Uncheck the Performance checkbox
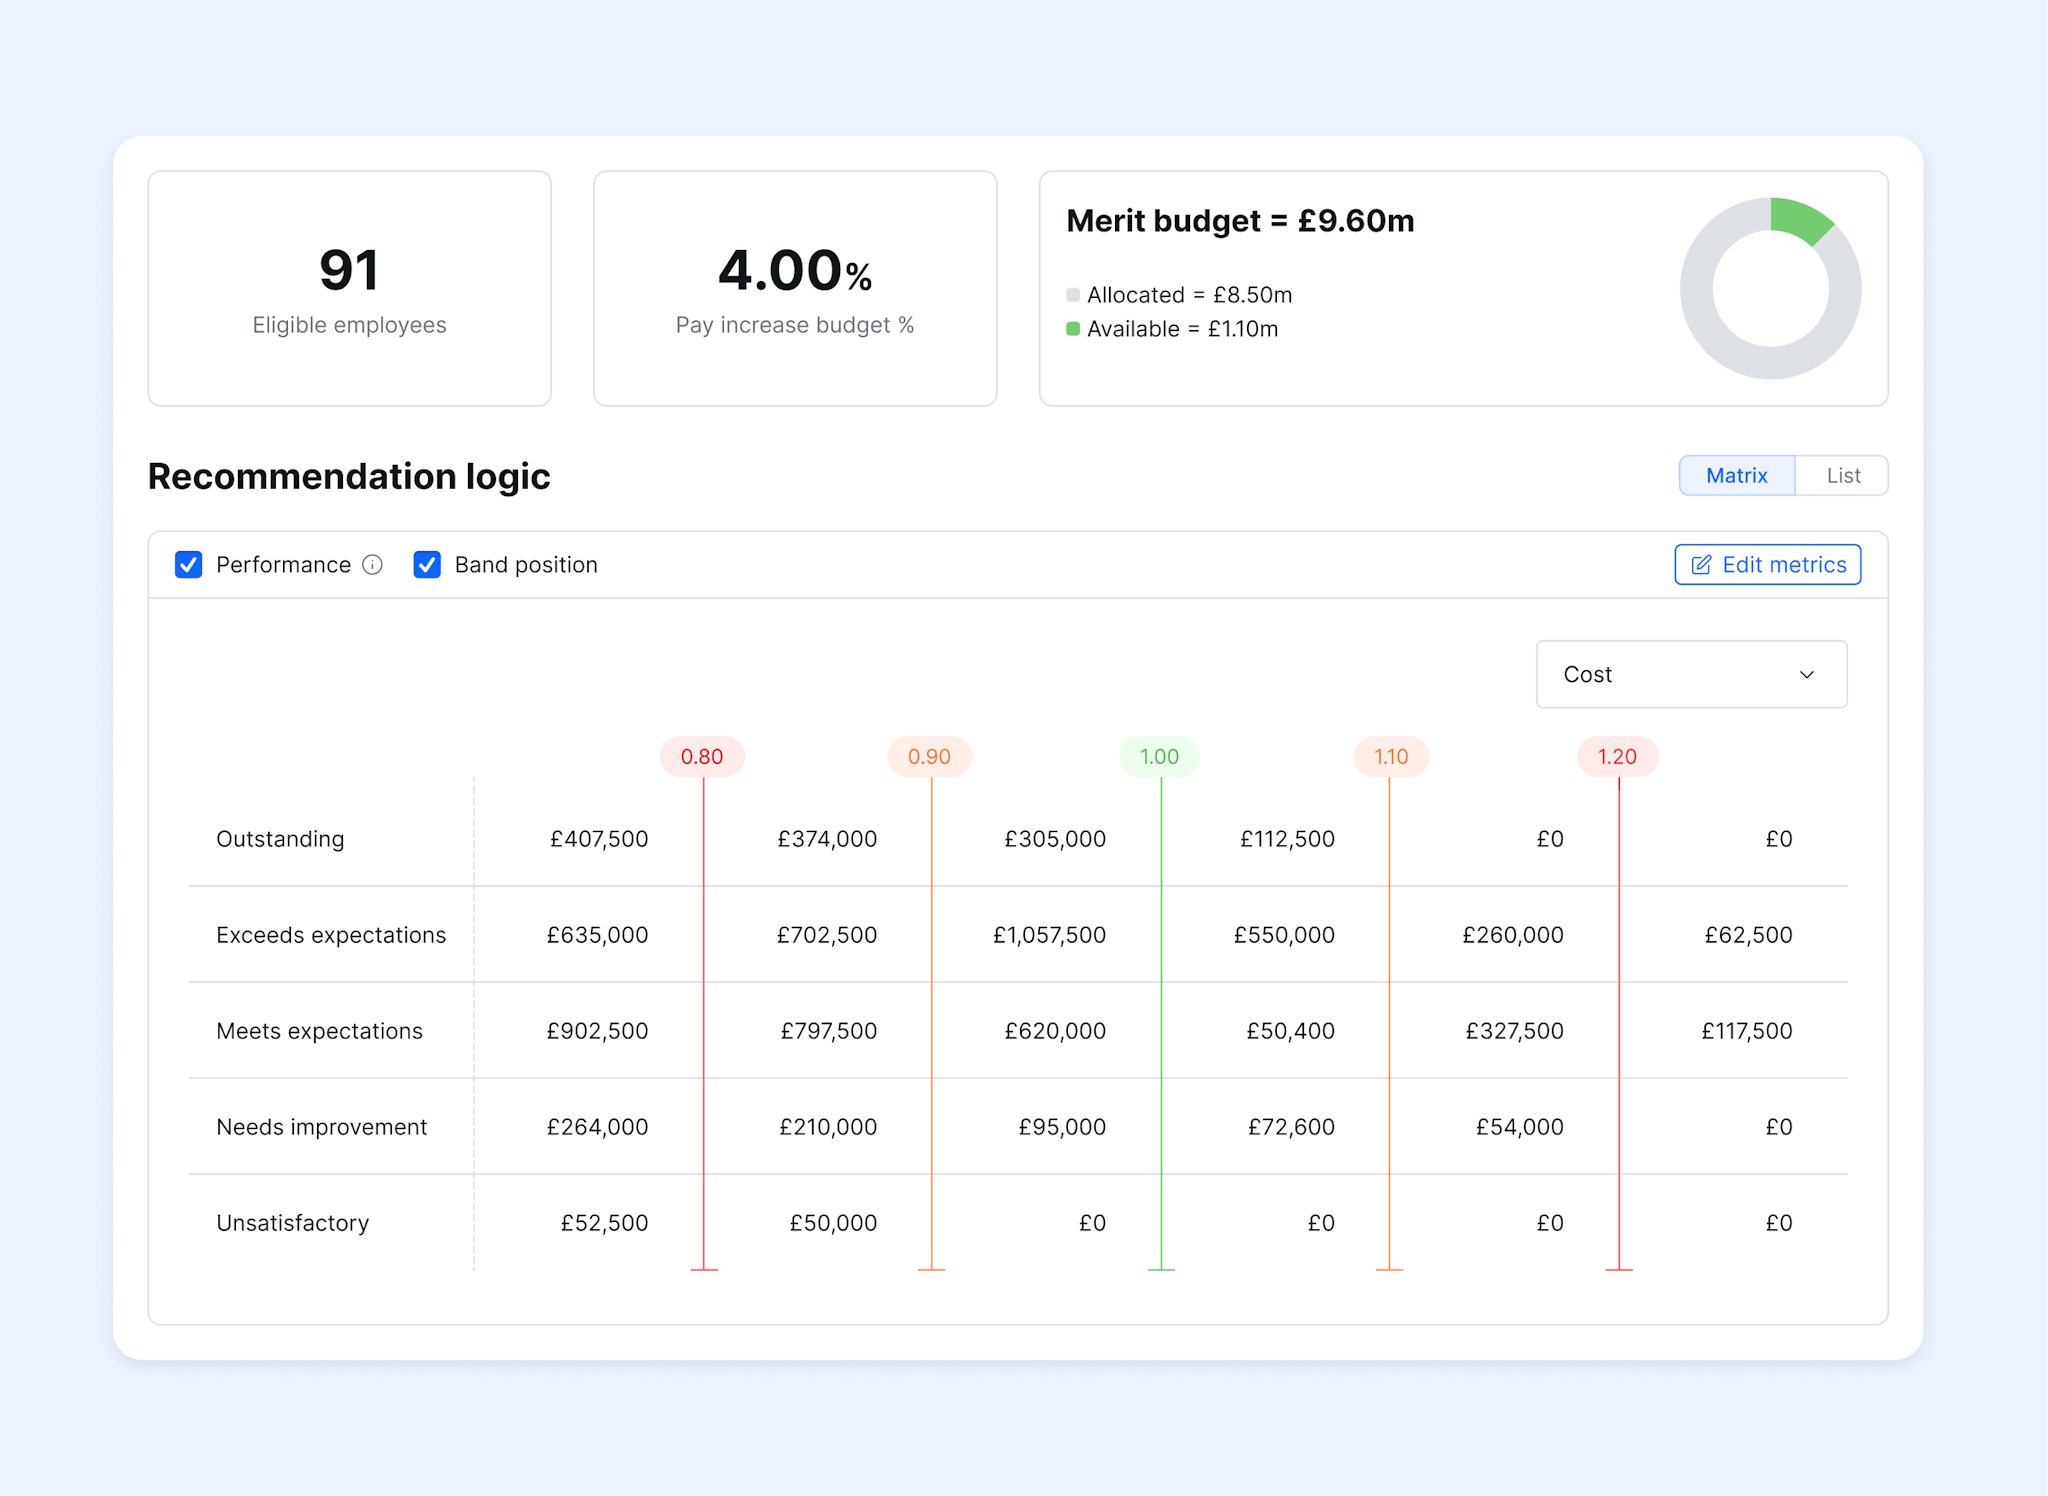This screenshot has width=2048, height=1496. [189, 565]
